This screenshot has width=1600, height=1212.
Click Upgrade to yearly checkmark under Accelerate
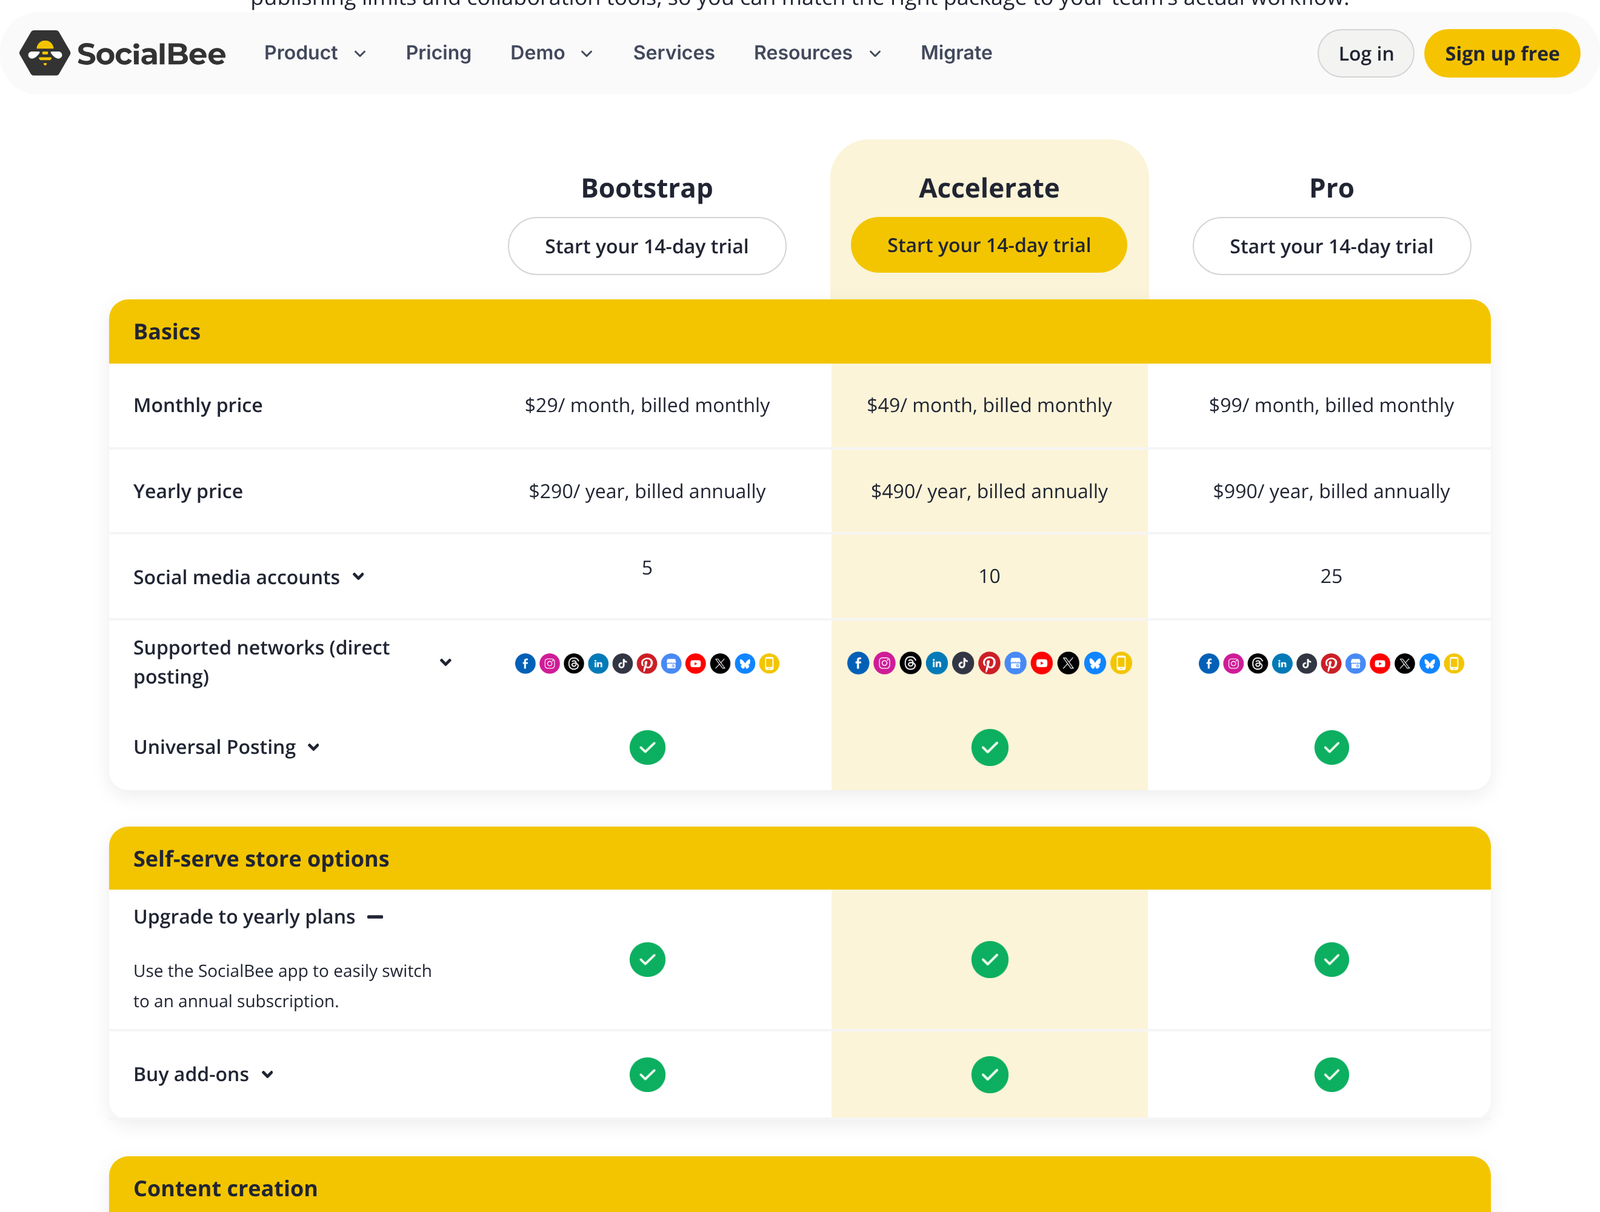click(989, 959)
